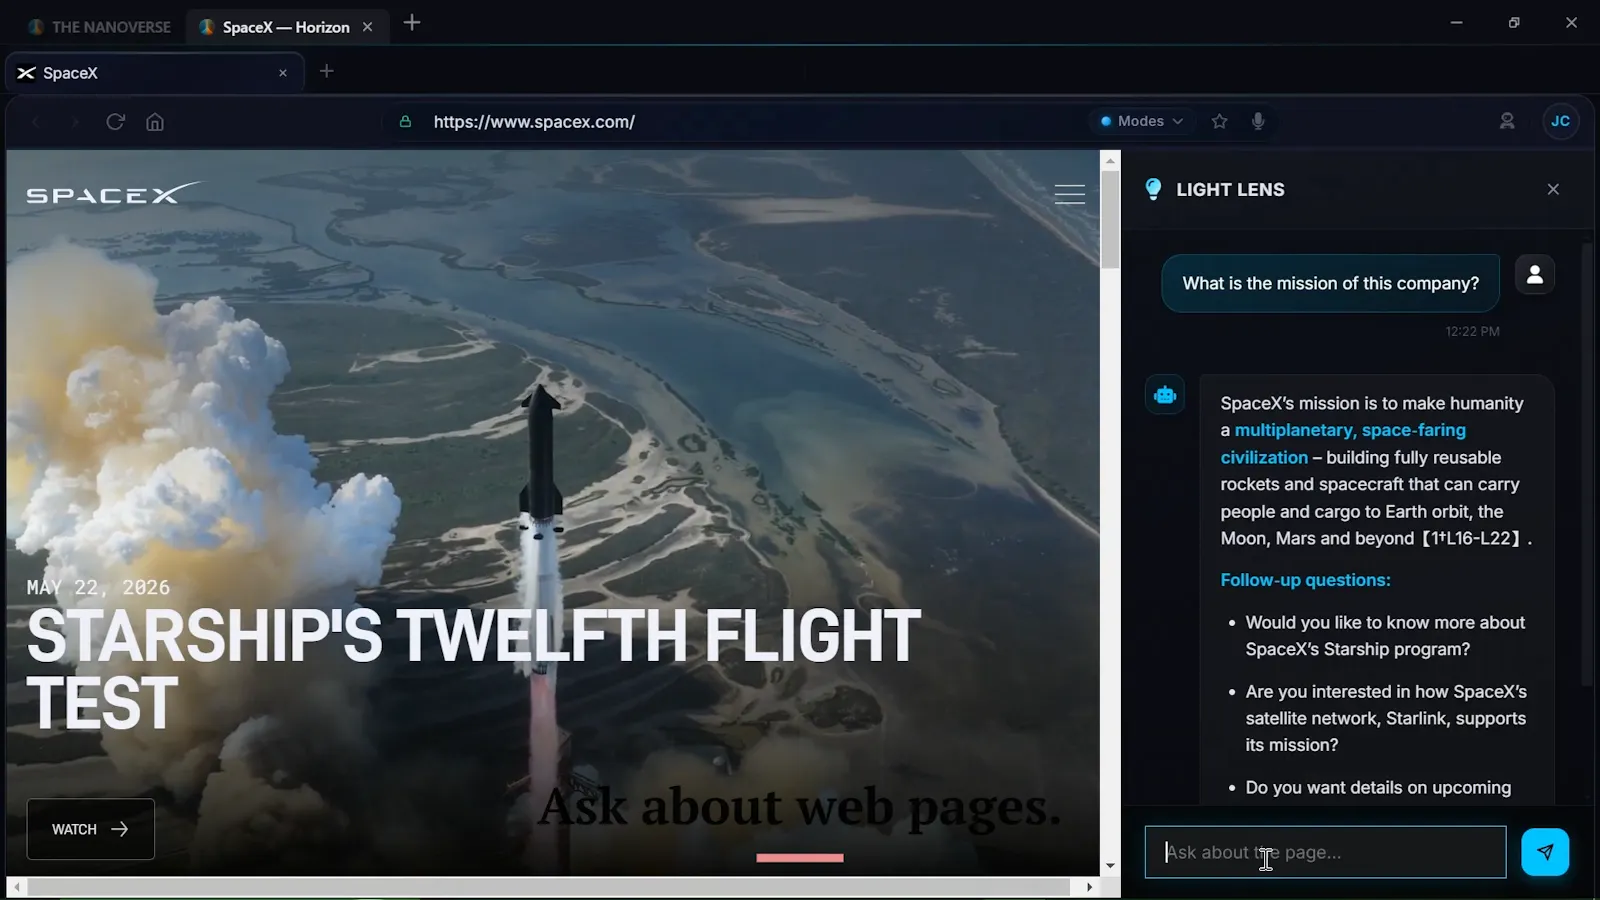The image size is (1600, 900).
Task: Select the Starlink satellite network follow-up question
Action: [1386, 718]
